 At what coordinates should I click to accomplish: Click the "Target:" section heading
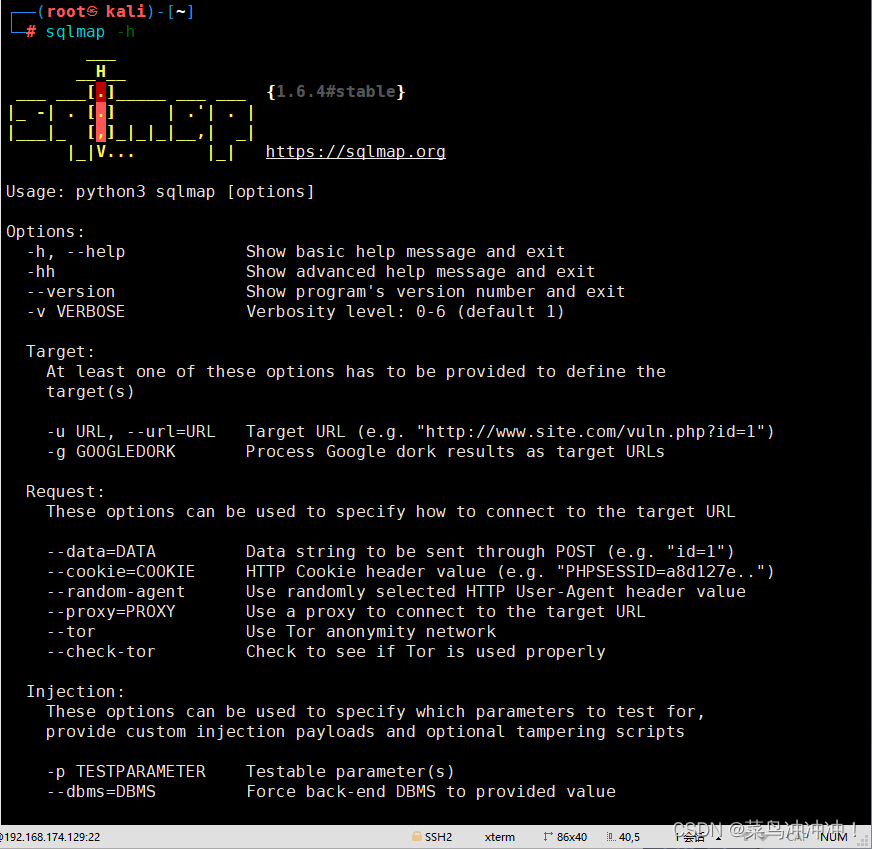(60, 352)
